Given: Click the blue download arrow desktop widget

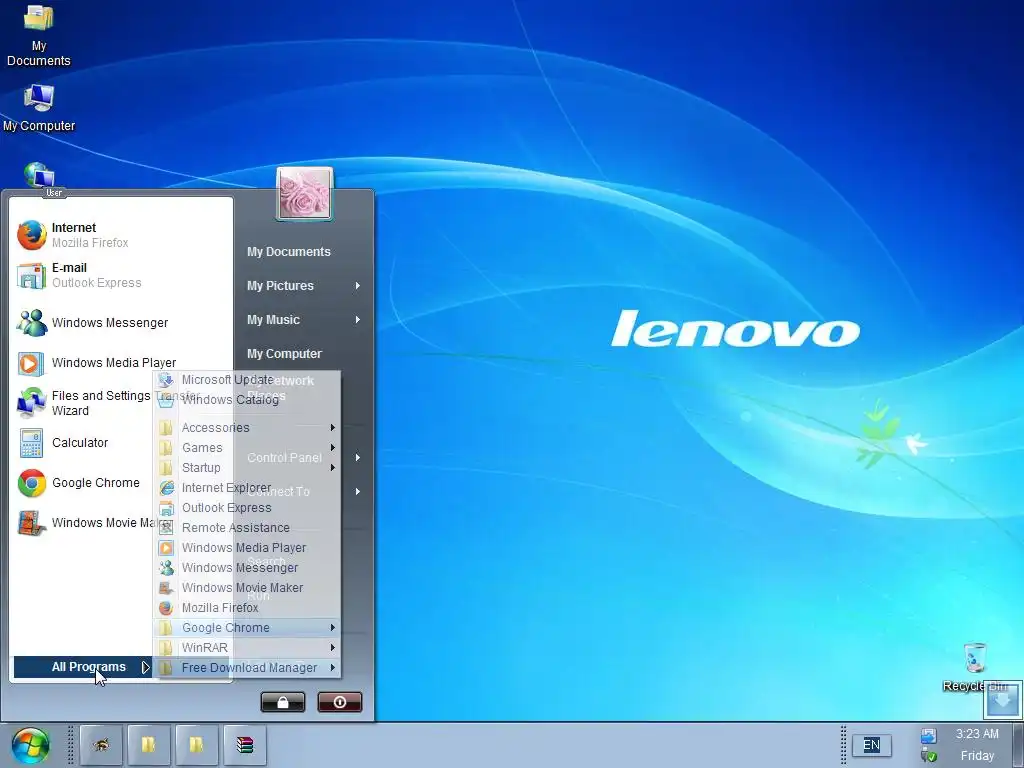Looking at the screenshot, I should [1002, 699].
